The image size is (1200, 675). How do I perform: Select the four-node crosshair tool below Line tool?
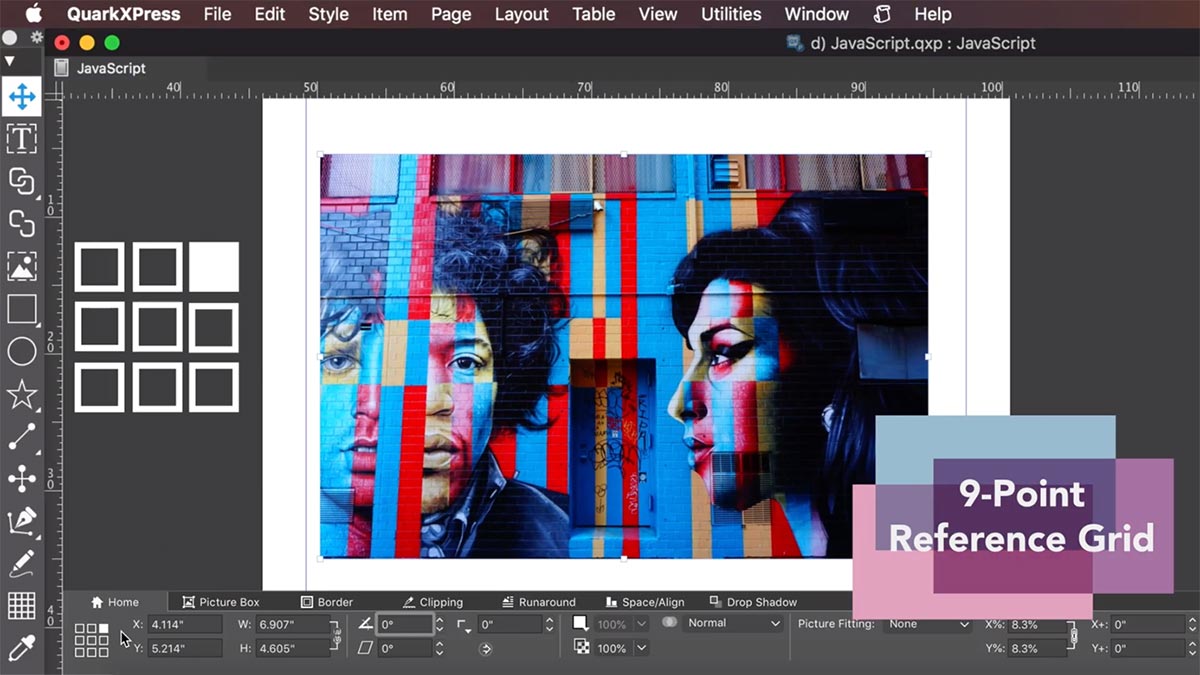click(22, 478)
